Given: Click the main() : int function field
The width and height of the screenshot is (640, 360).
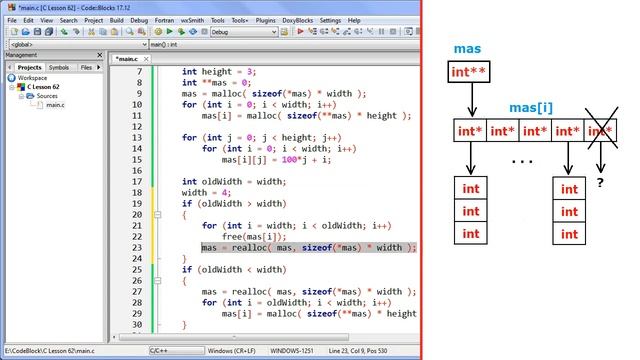Looking at the screenshot, I should click(284, 44).
